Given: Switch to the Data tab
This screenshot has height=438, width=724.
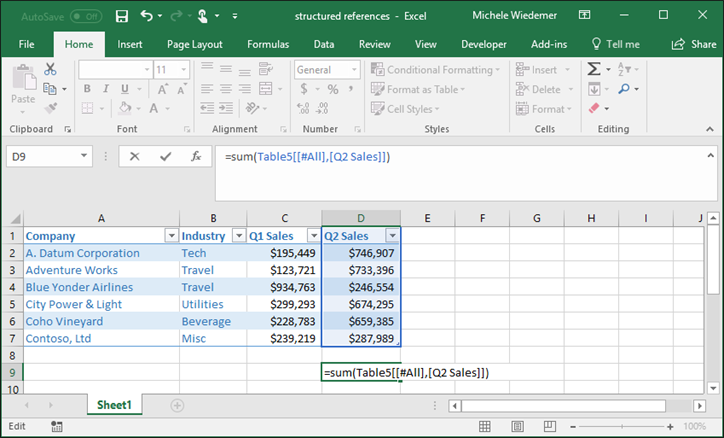Looking at the screenshot, I should click(324, 44).
